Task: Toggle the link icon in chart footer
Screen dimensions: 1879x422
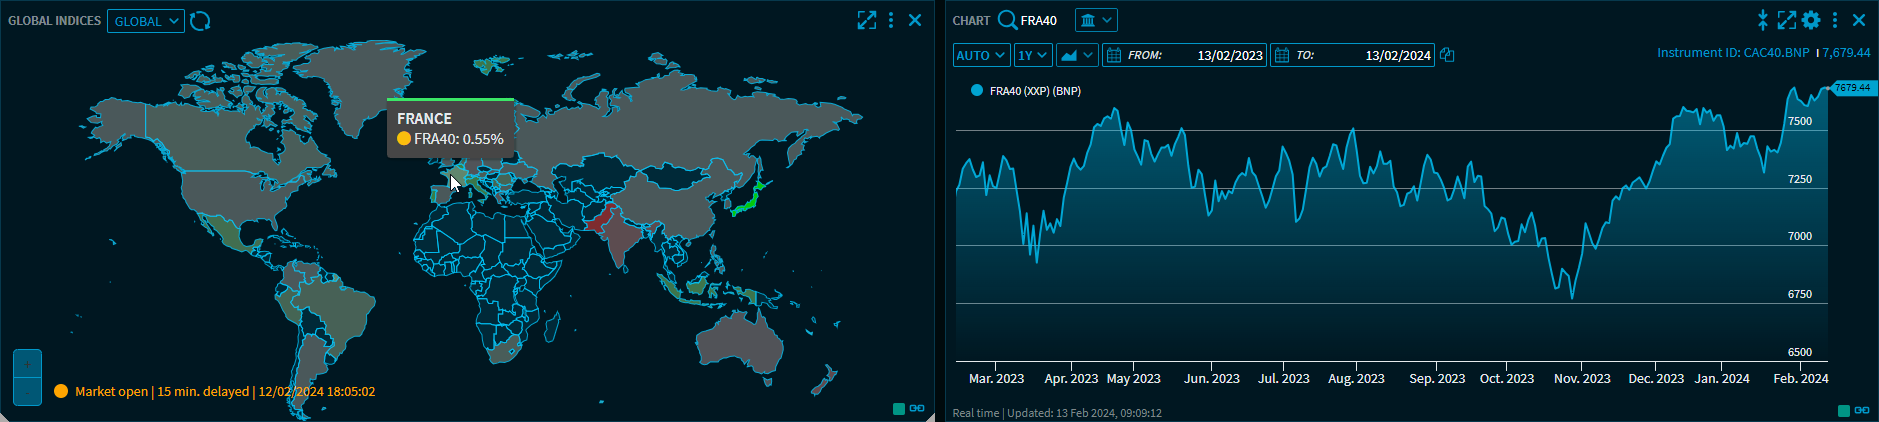Action: (1861, 410)
